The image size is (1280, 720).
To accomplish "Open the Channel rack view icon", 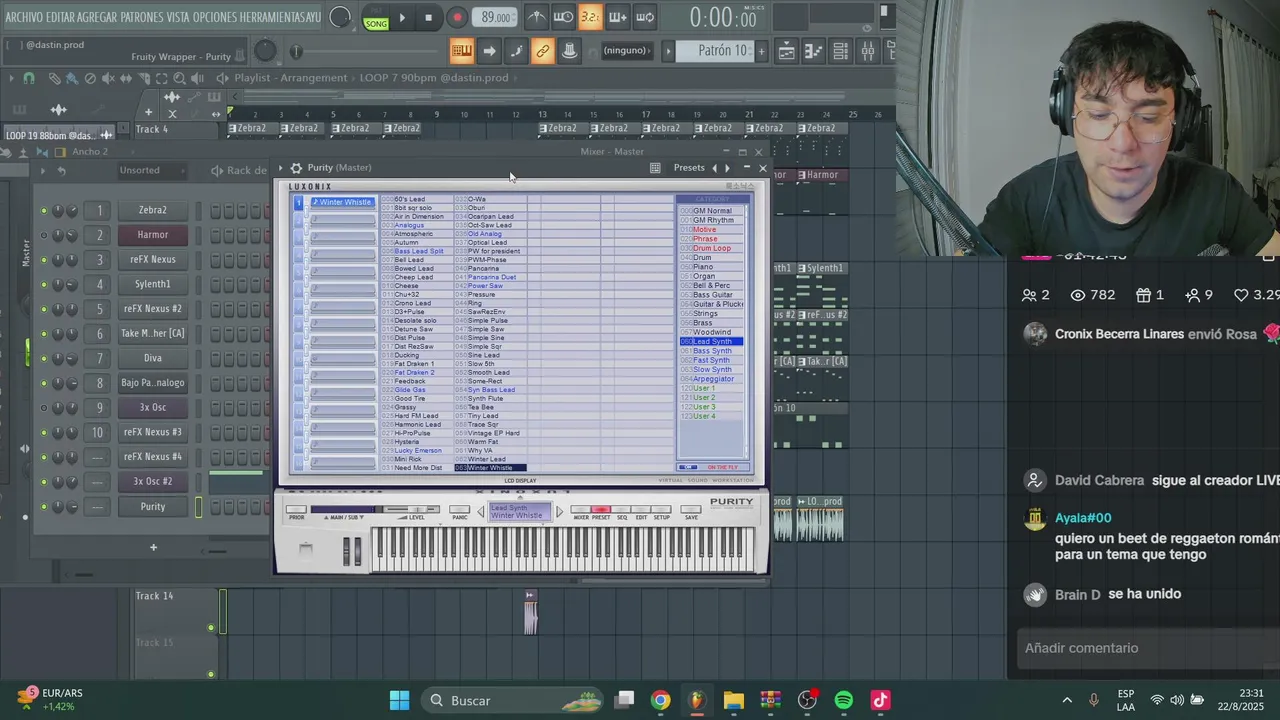I will point(841,51).
